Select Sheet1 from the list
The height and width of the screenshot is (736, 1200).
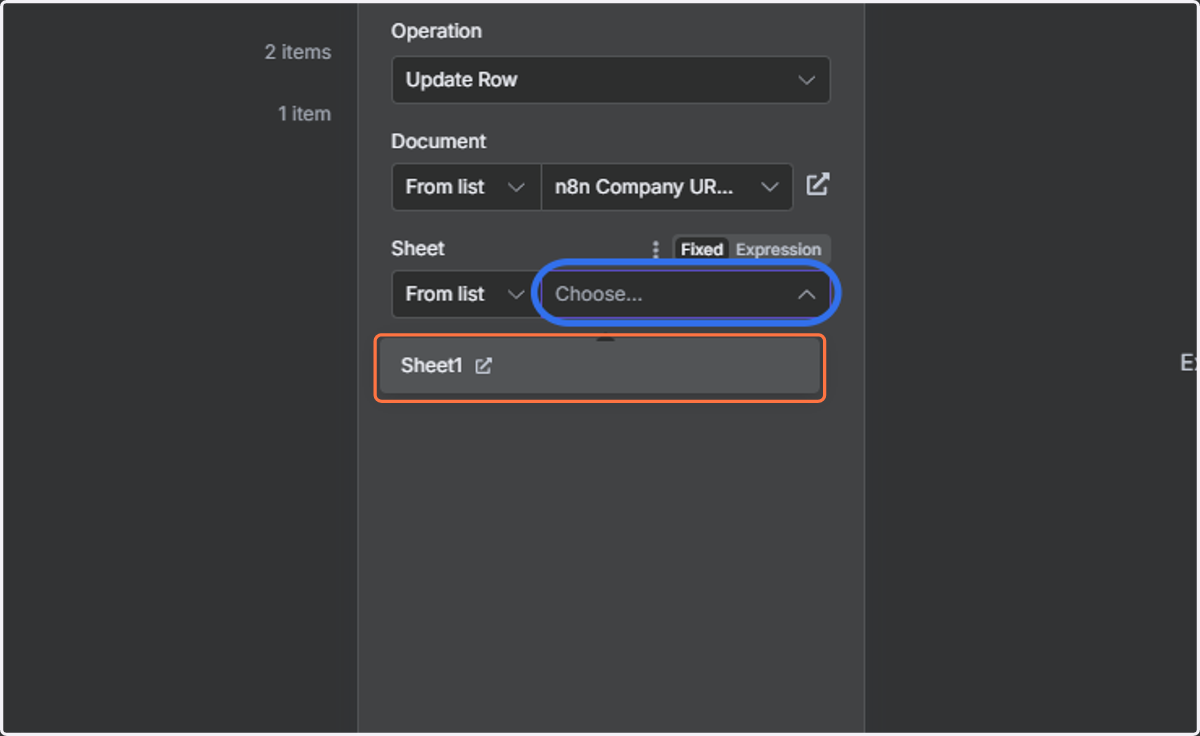[x=600, y=366]
